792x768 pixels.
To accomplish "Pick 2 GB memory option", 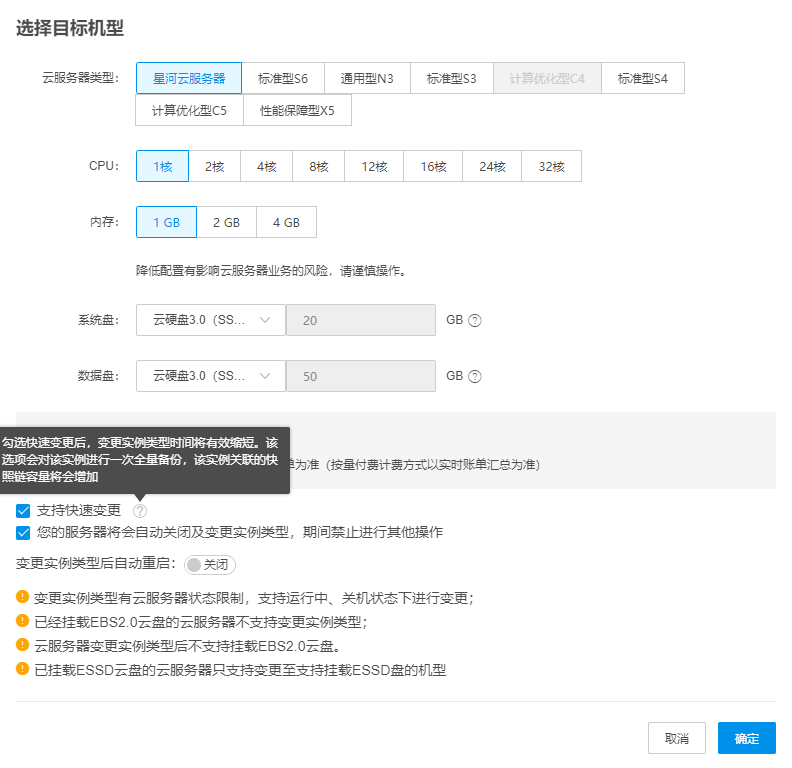I will click(x=226, y=223).
